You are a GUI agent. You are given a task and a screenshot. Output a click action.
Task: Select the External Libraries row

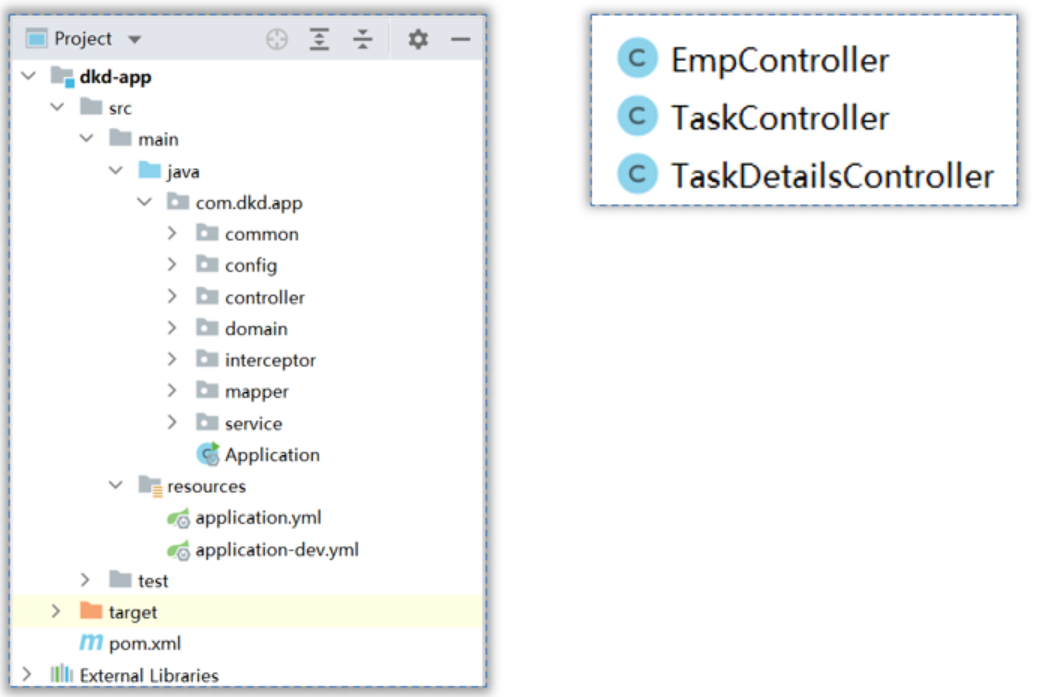click(248, 675)
